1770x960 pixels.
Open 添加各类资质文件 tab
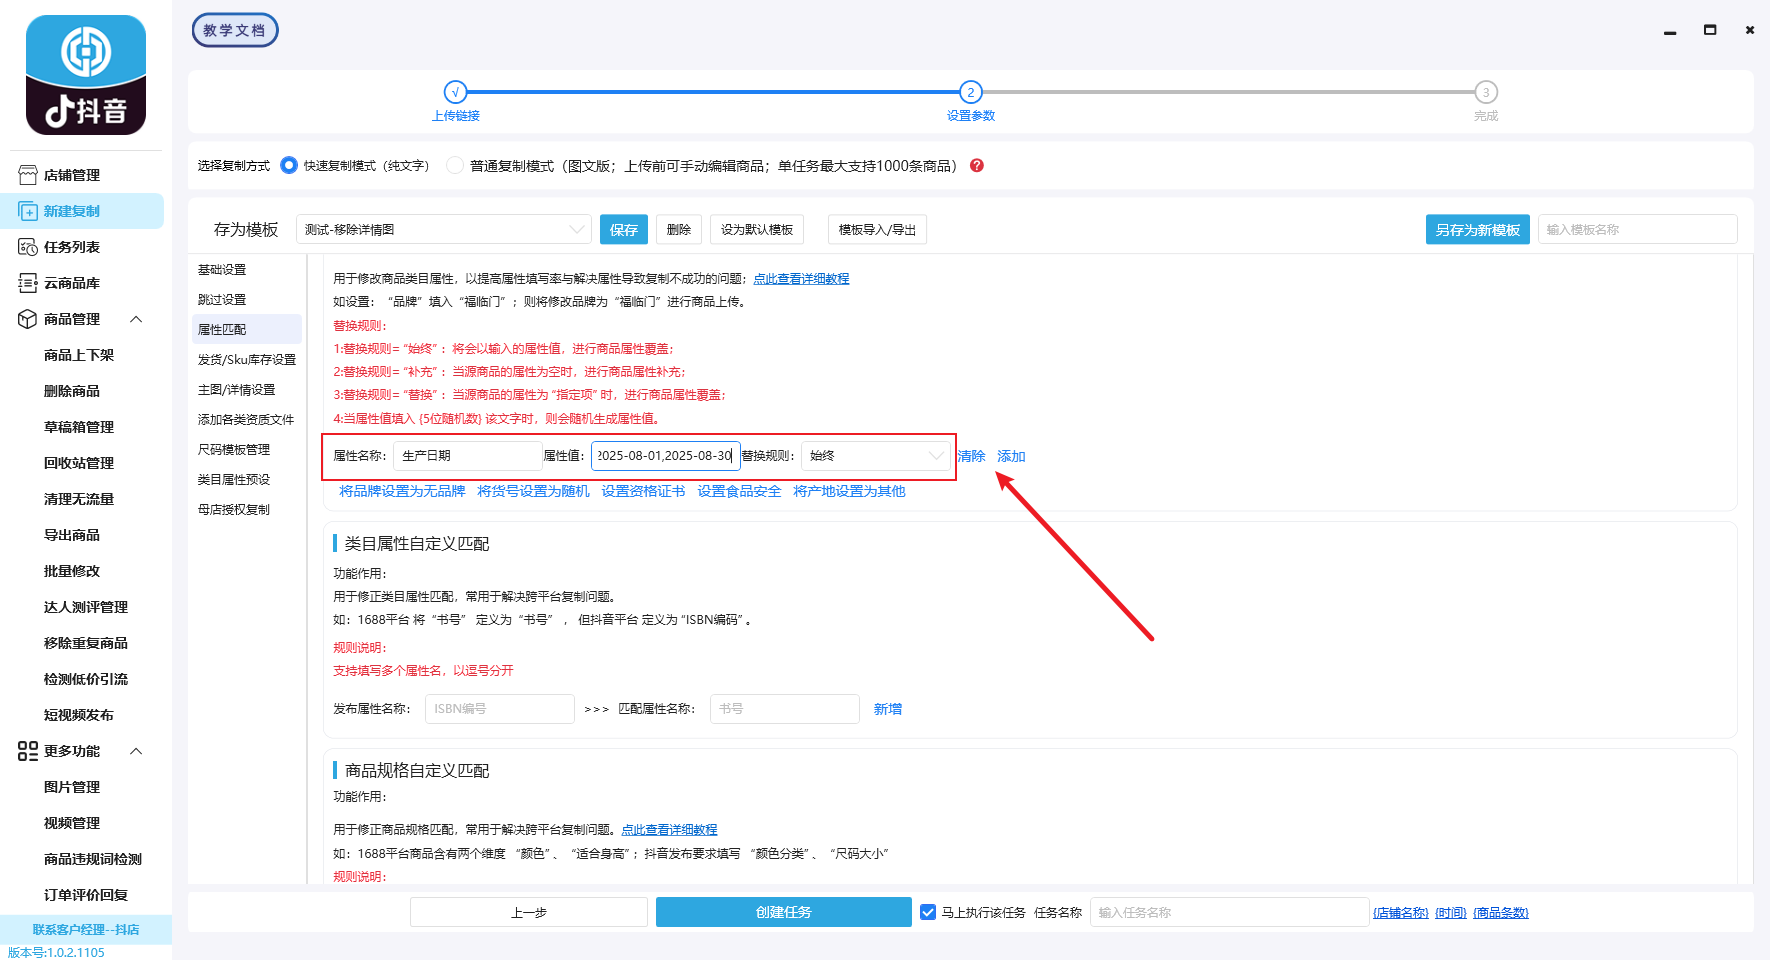(246, 420)
